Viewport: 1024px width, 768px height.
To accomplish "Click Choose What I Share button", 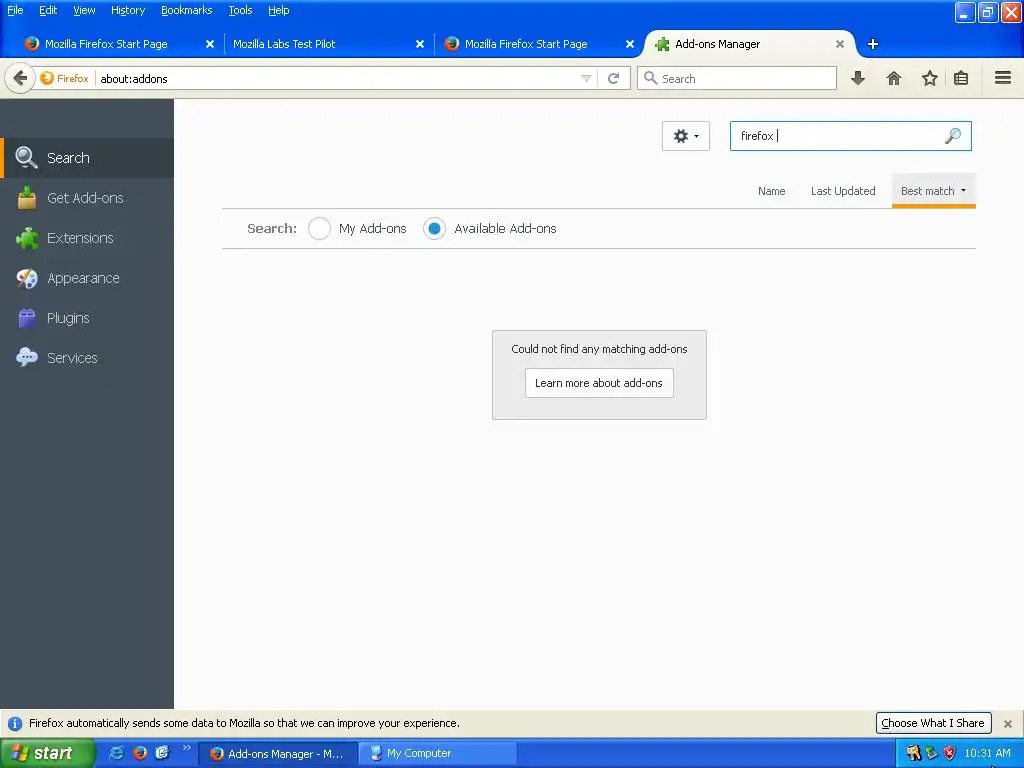I will pos(933,723).
